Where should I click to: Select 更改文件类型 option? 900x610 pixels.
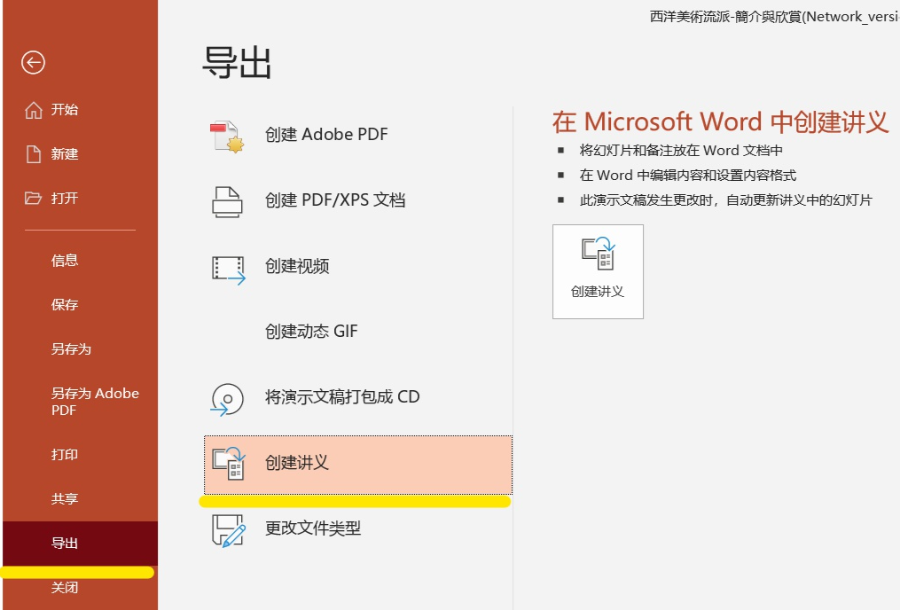coord(358,528)
